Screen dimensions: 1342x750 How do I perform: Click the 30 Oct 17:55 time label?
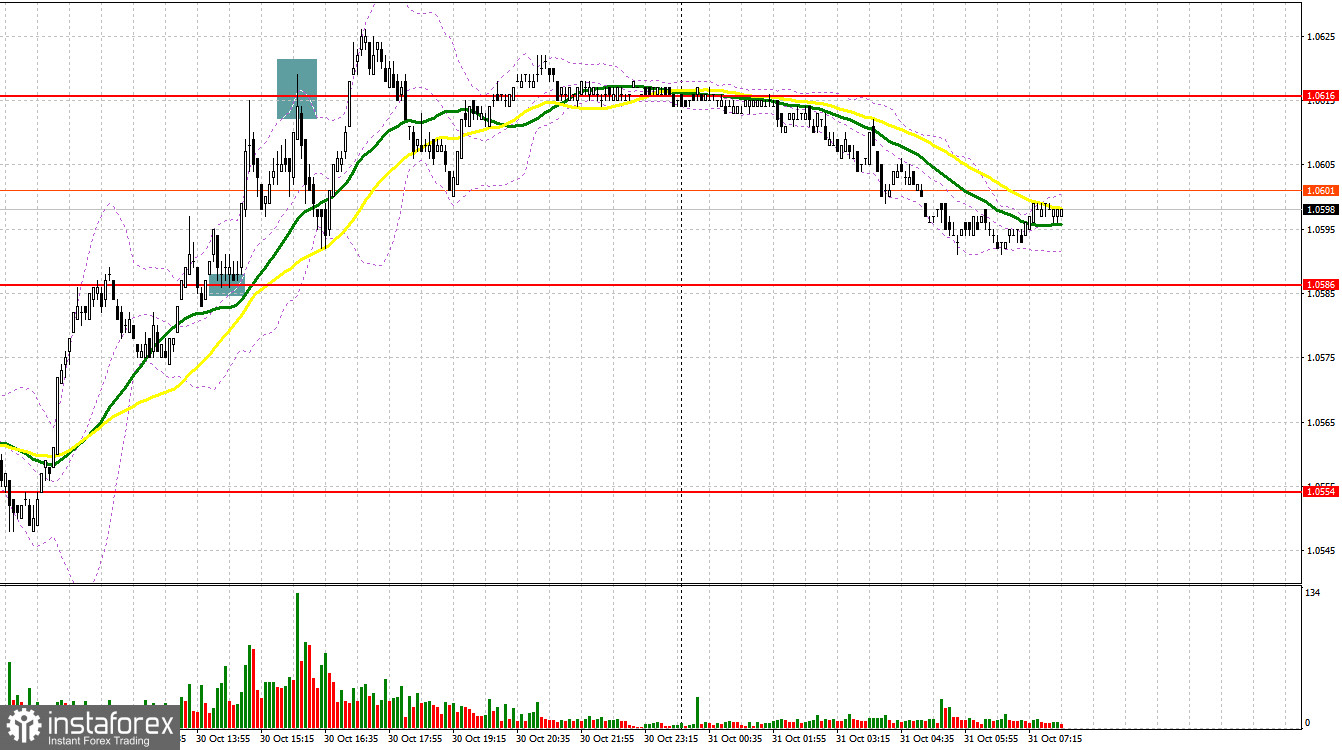click(x=416, y=739)
